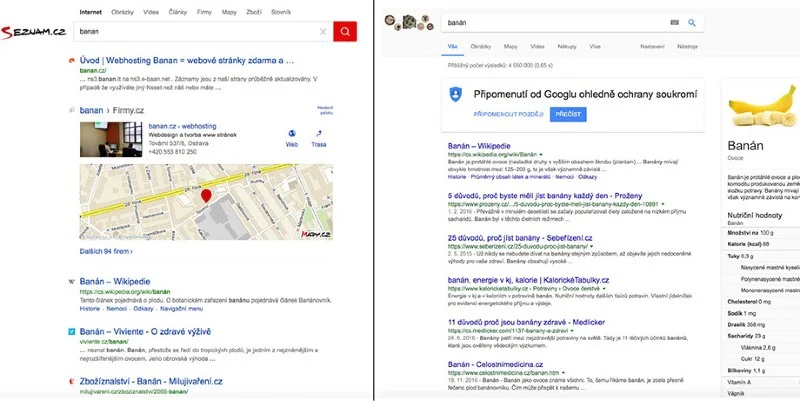Screen dimensions: 800x401
Task: Click Navigační menu sitelink under Wikipedie
Action: (x=182, y=309)
